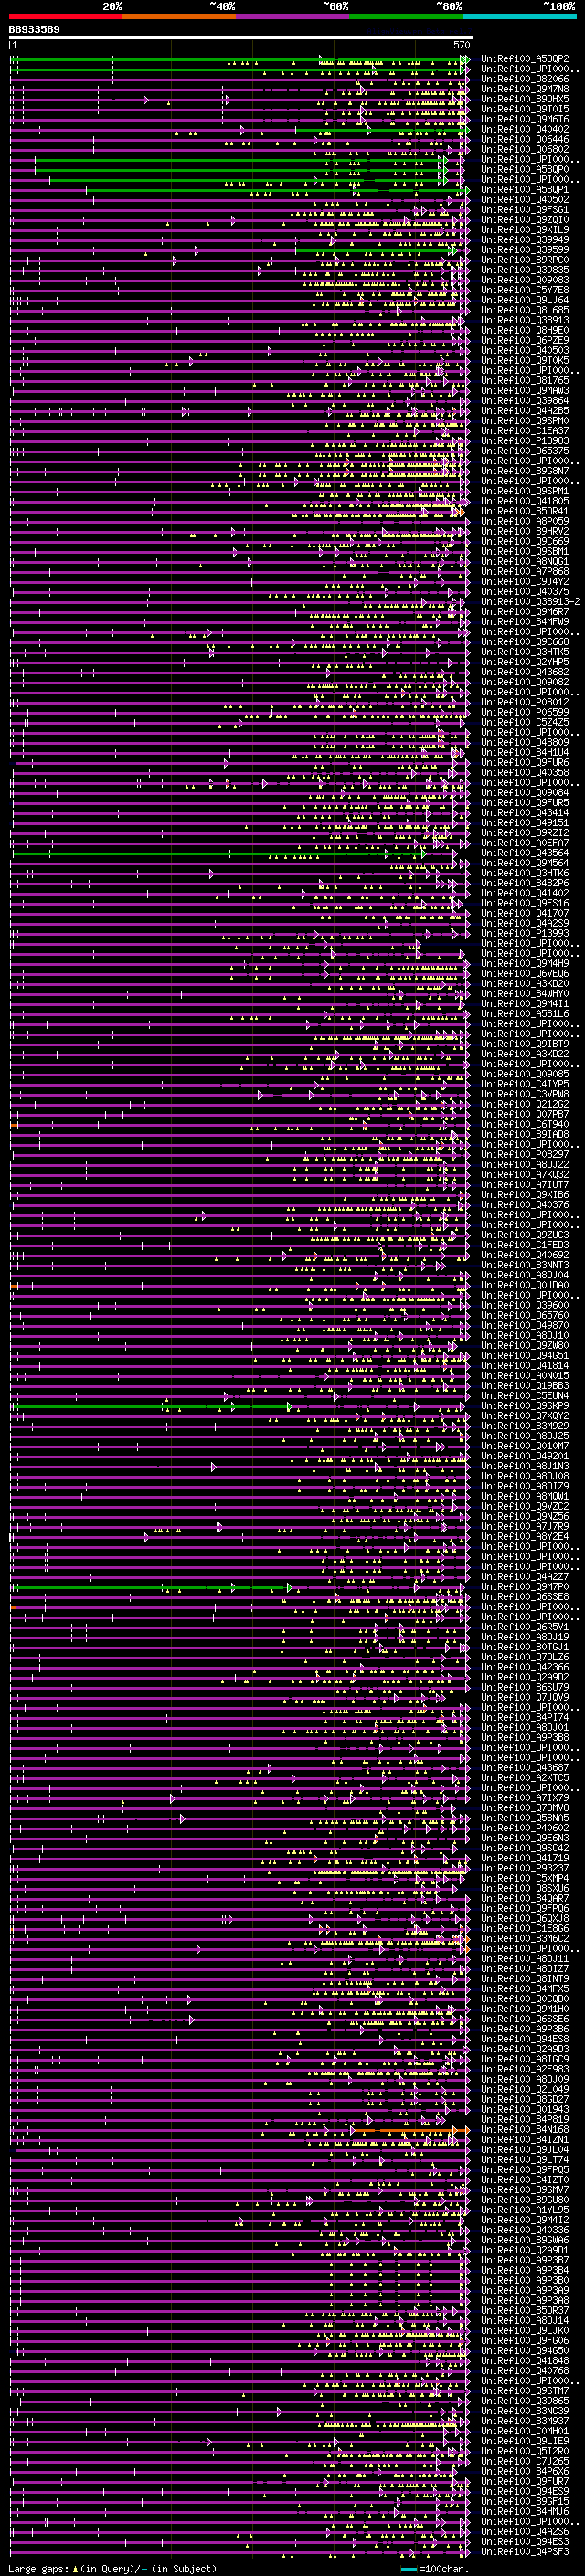Click hit label UniRef100_P93237
The width and height of the screenshot is (585, 2576).
click(525, 1868)
